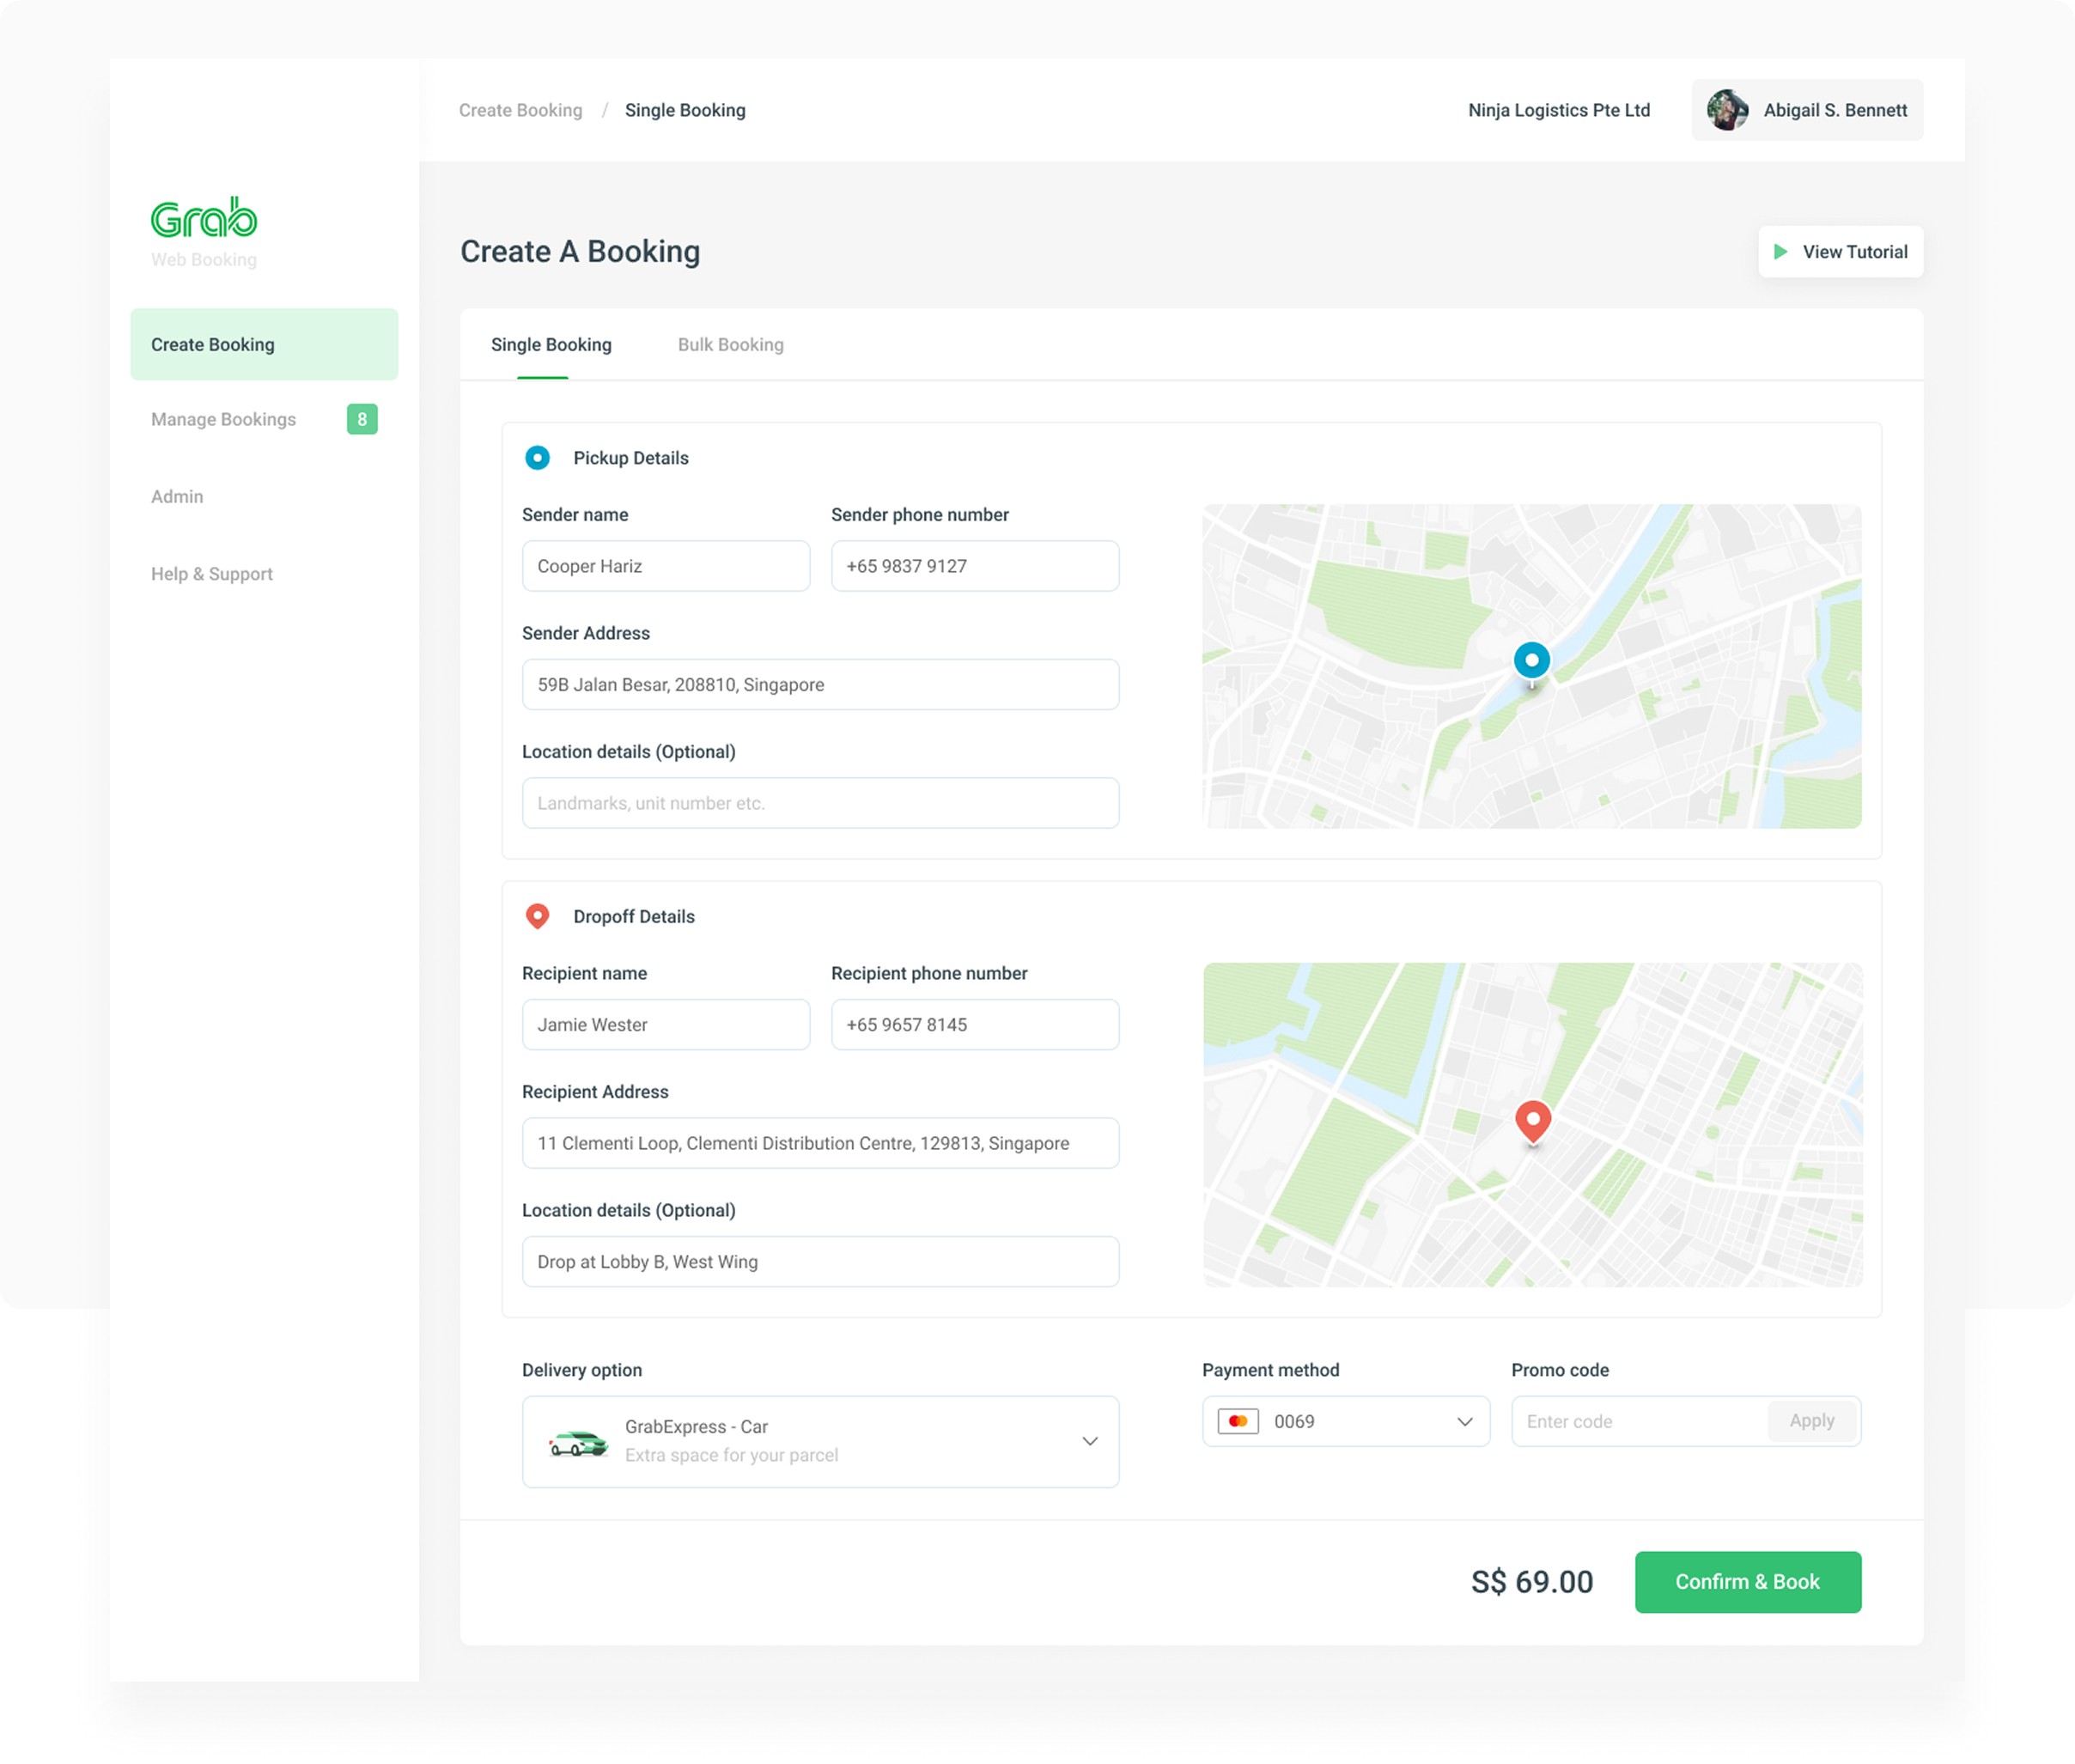Click Create Booking breadcrumb link

[x=520, y=110]
